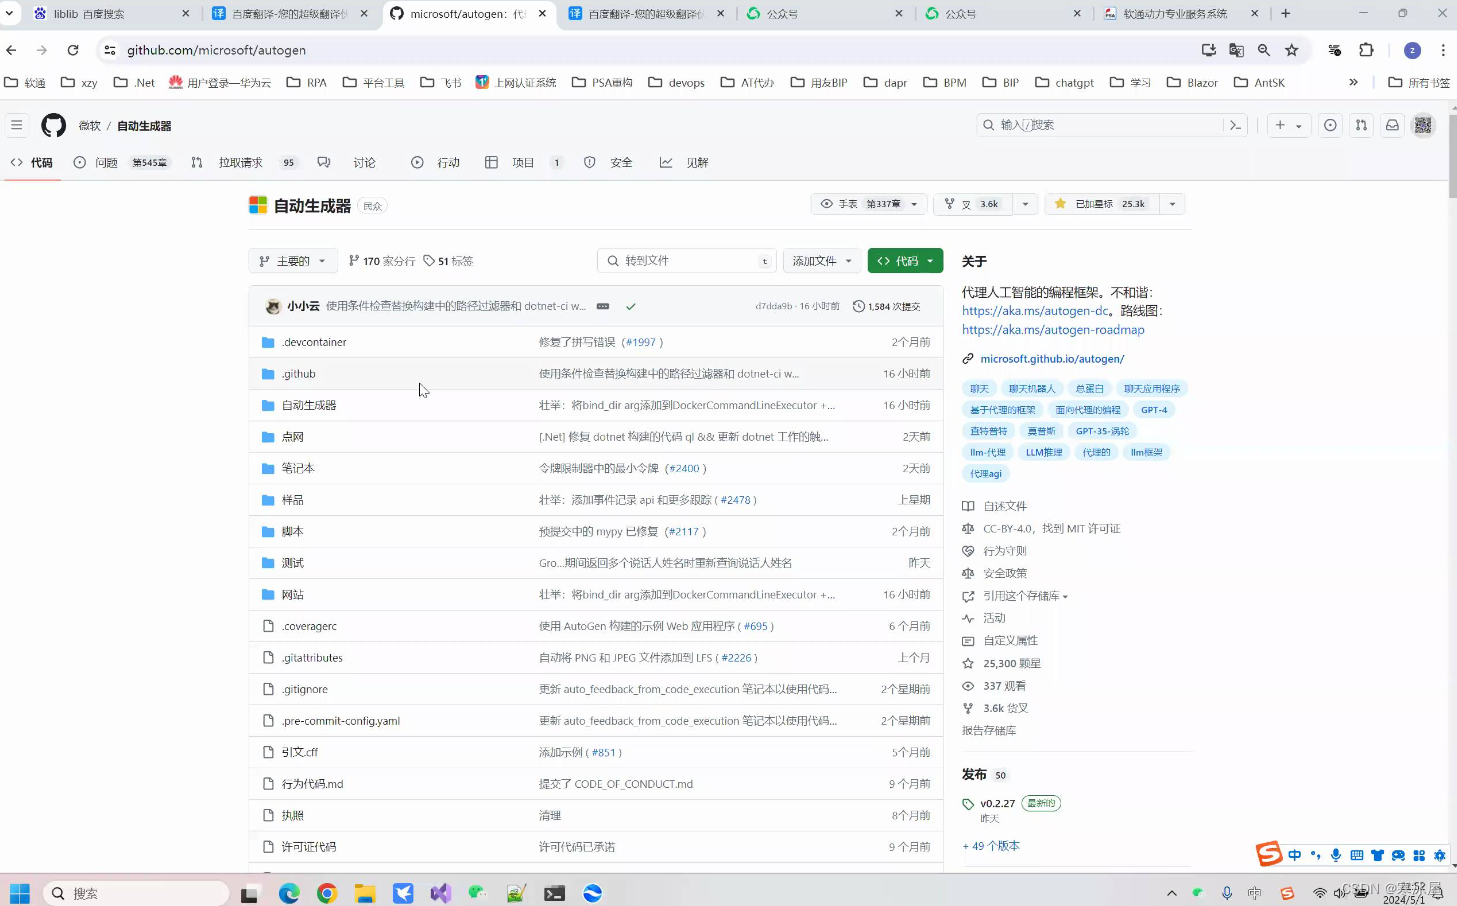
Task: Switch to the Actions tab
Action: tap(436, 162)
